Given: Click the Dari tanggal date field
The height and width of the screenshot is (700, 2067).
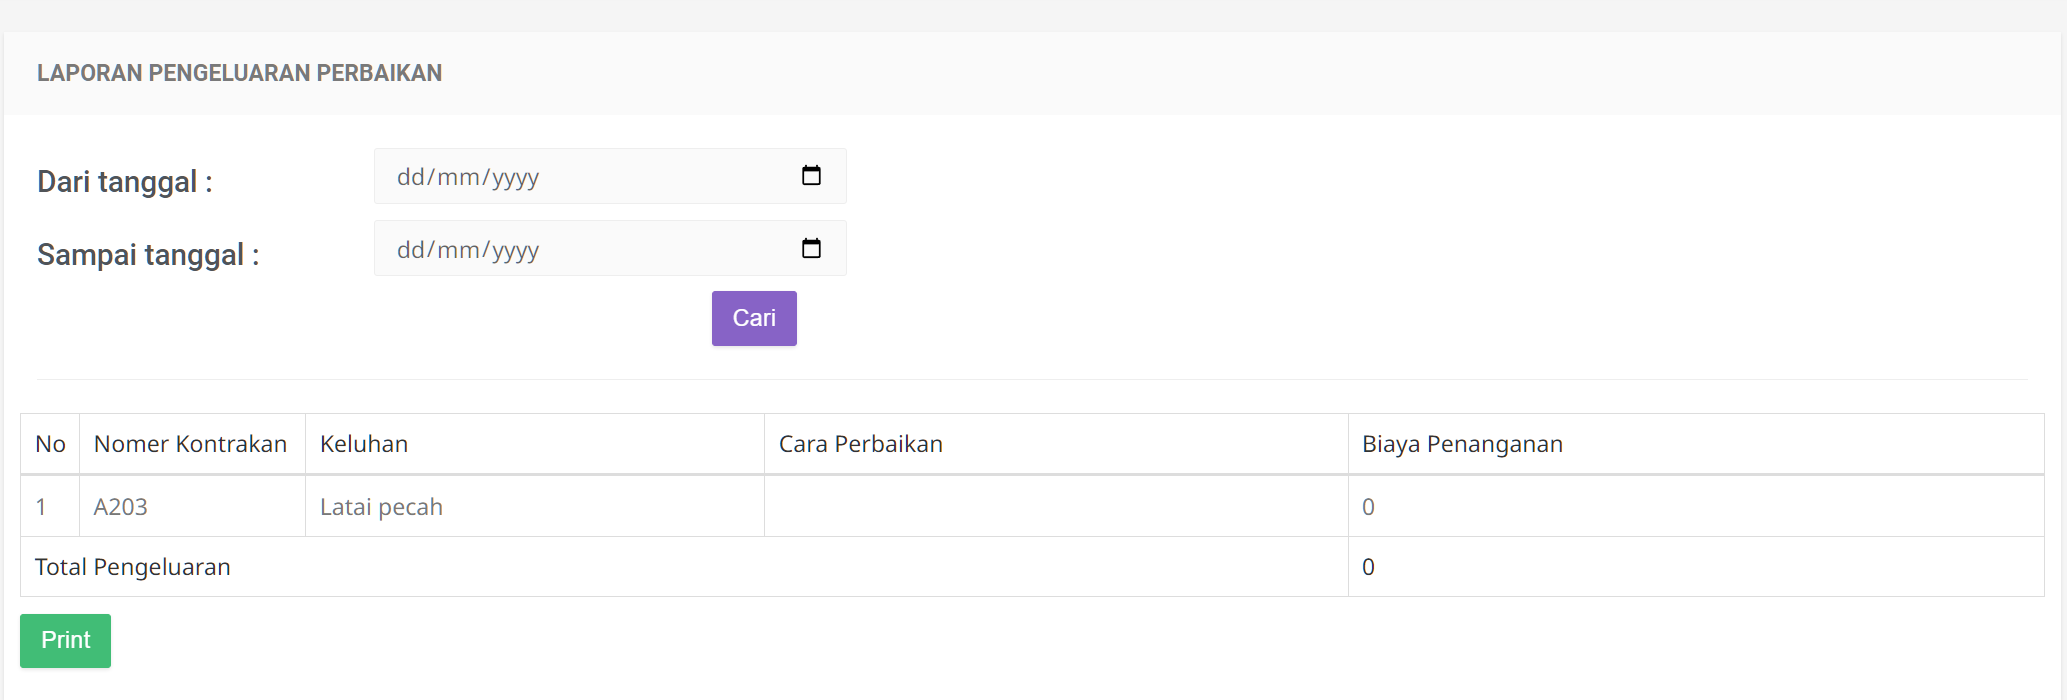Looking at the screenshot, I should 610,176.
